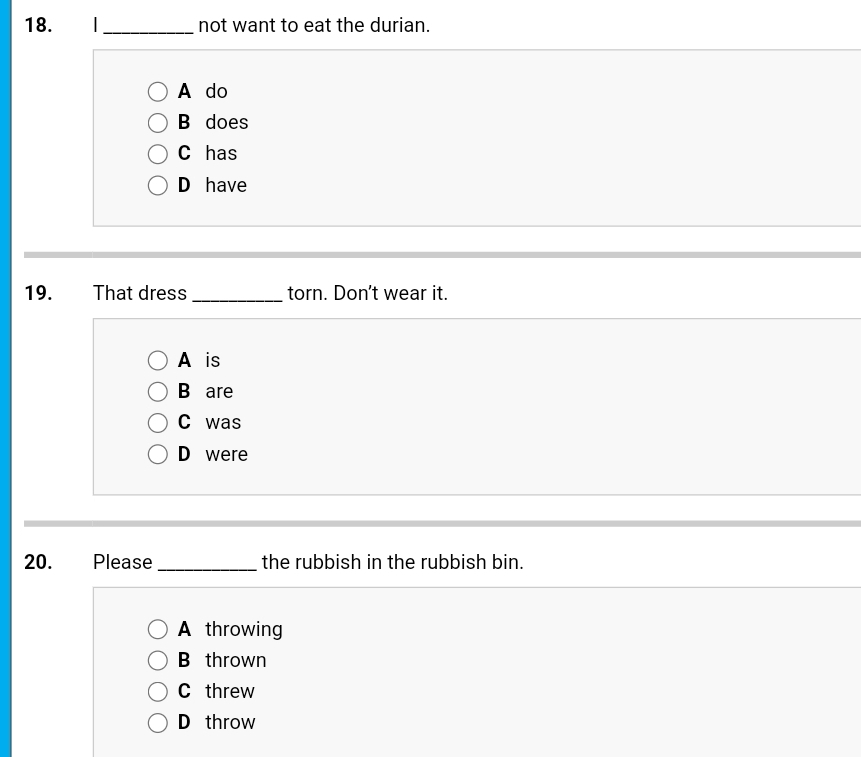Select the 'were' option label text
The width and height of the screenshot is (861, 757).
point(226,454)
